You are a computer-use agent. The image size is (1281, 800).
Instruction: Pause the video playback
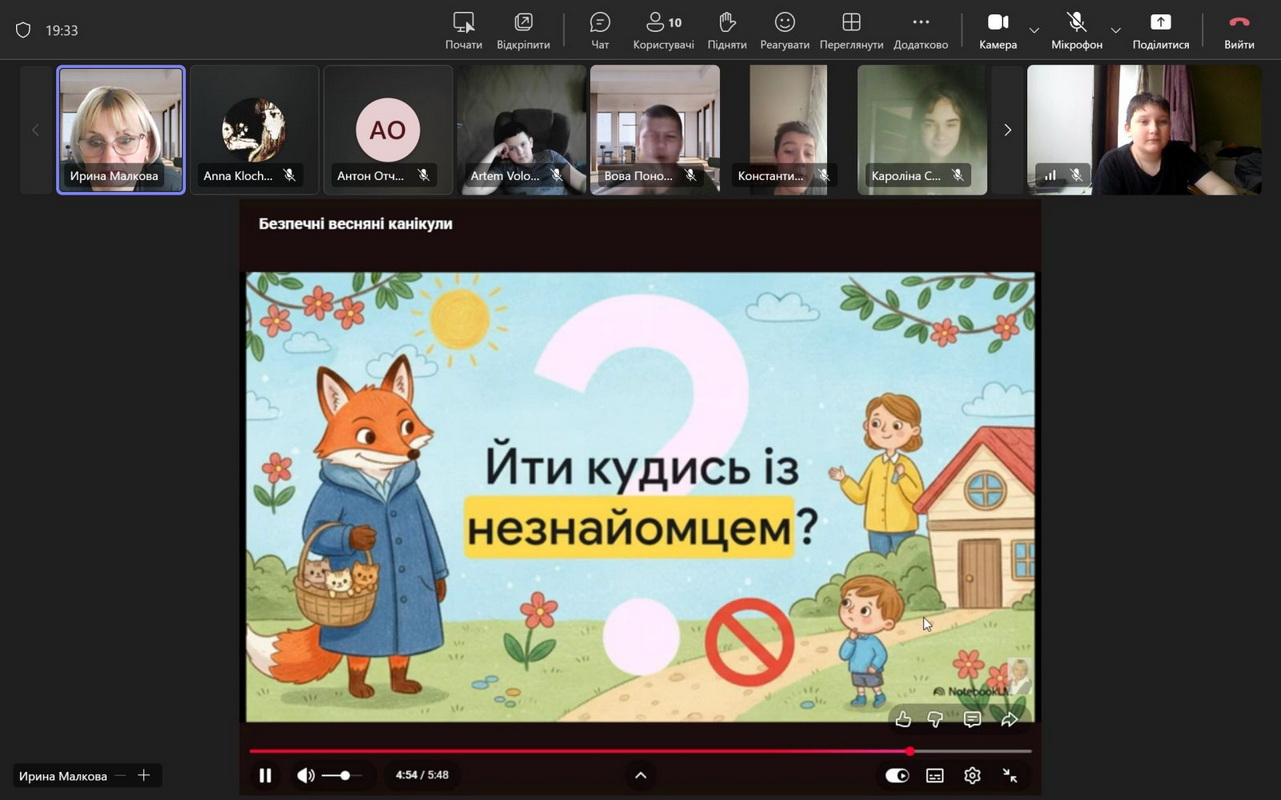pos(265,775)
